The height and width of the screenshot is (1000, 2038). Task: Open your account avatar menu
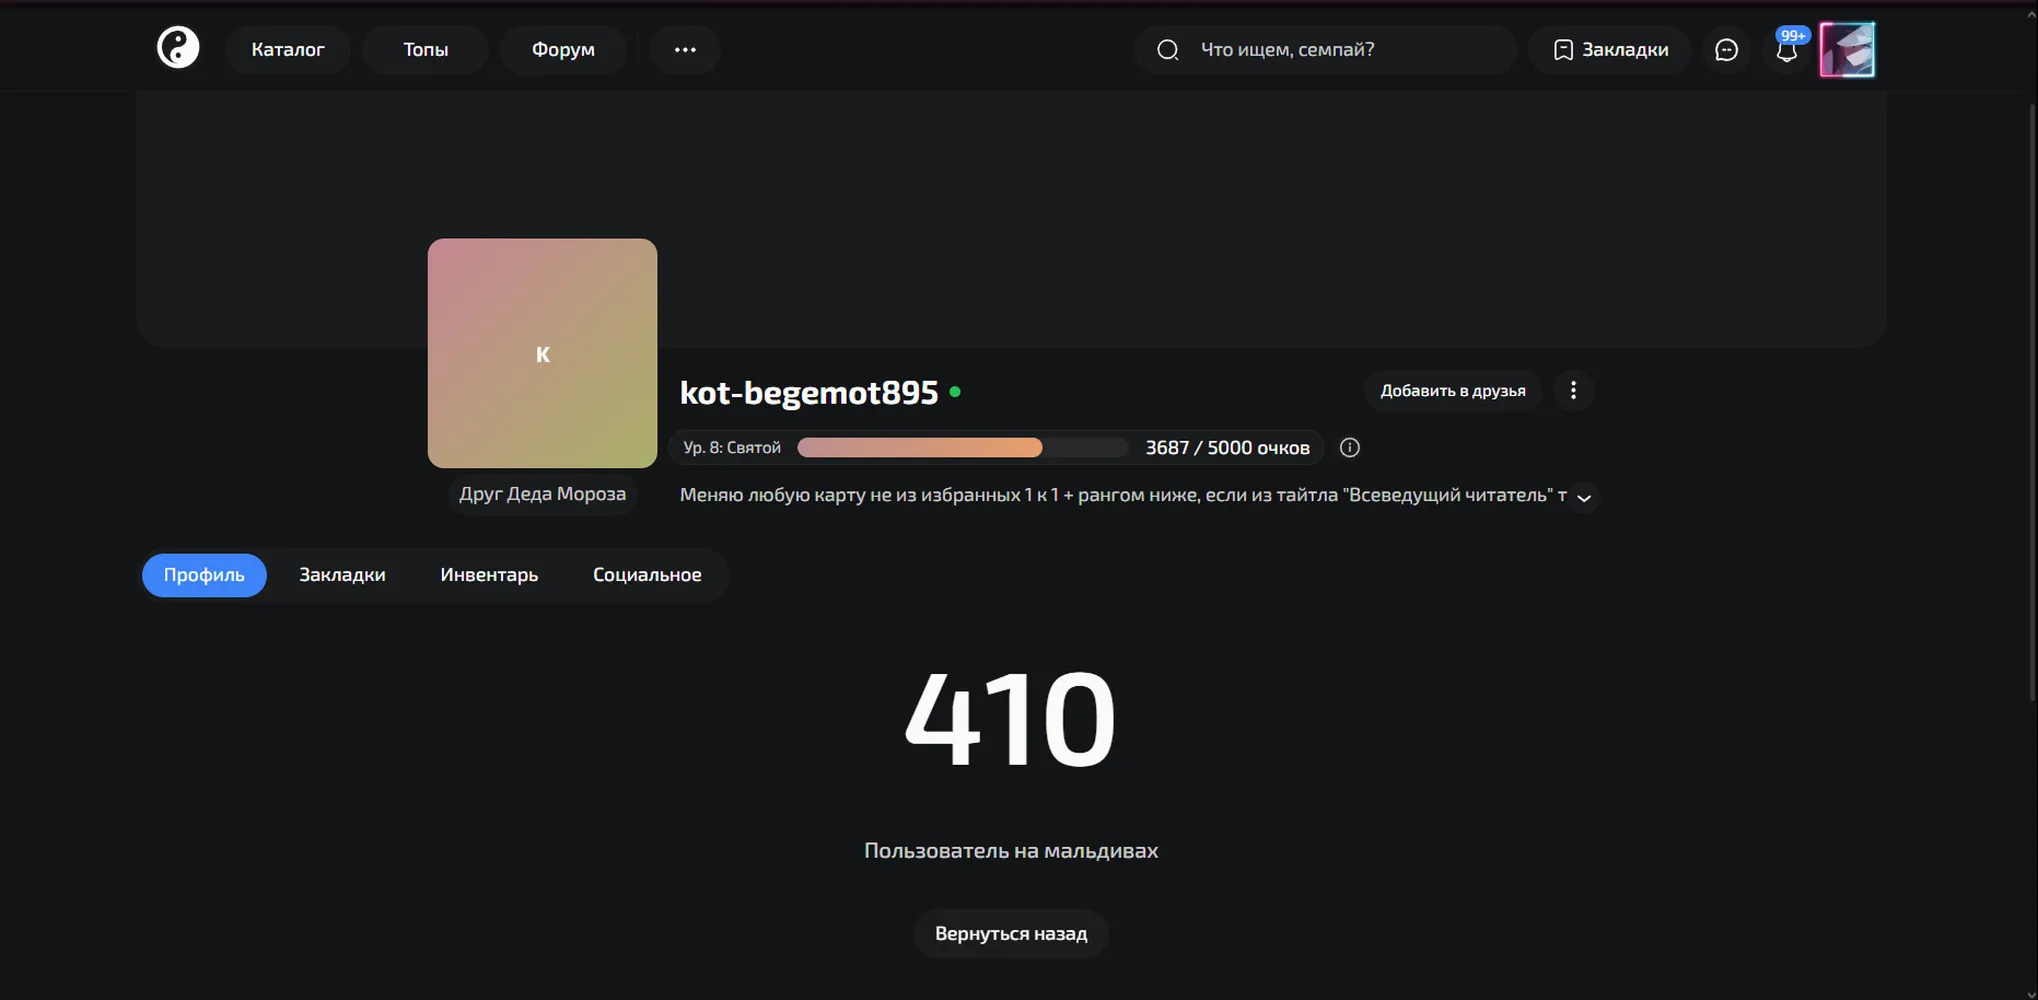[1847, 50]
